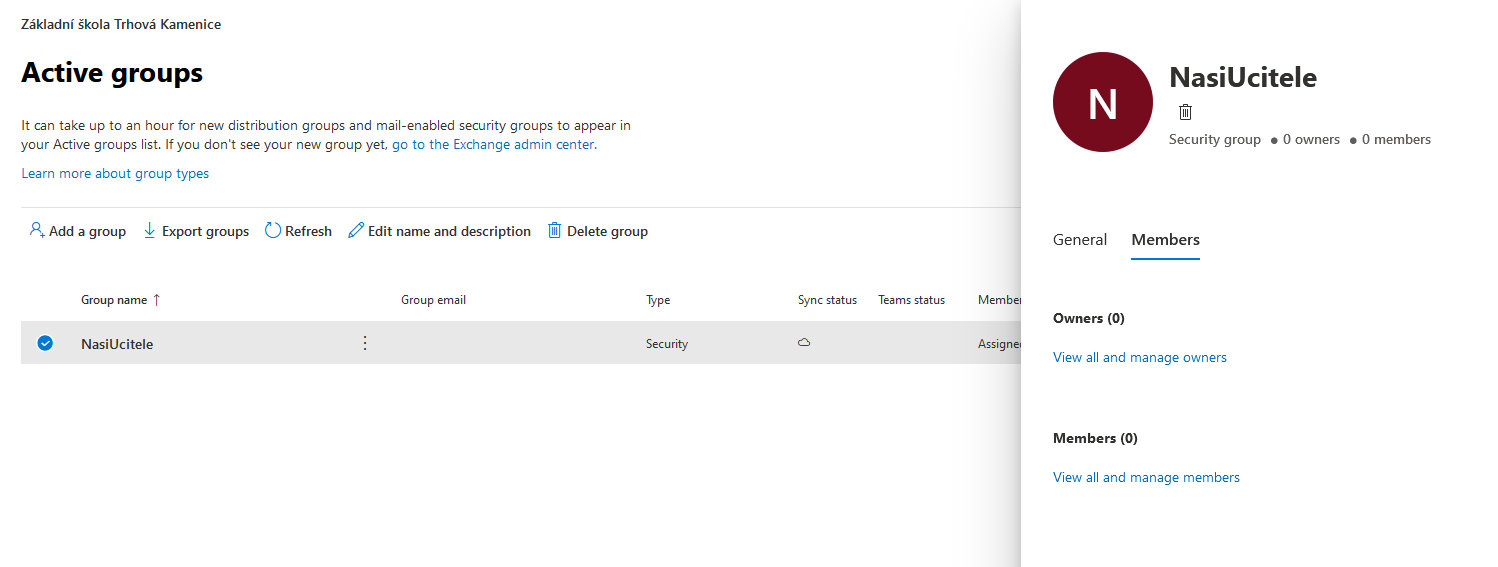This screenshot has height=567, width=1498.
Task: Sort by the Group name column header
Action: tap(114, 300)
